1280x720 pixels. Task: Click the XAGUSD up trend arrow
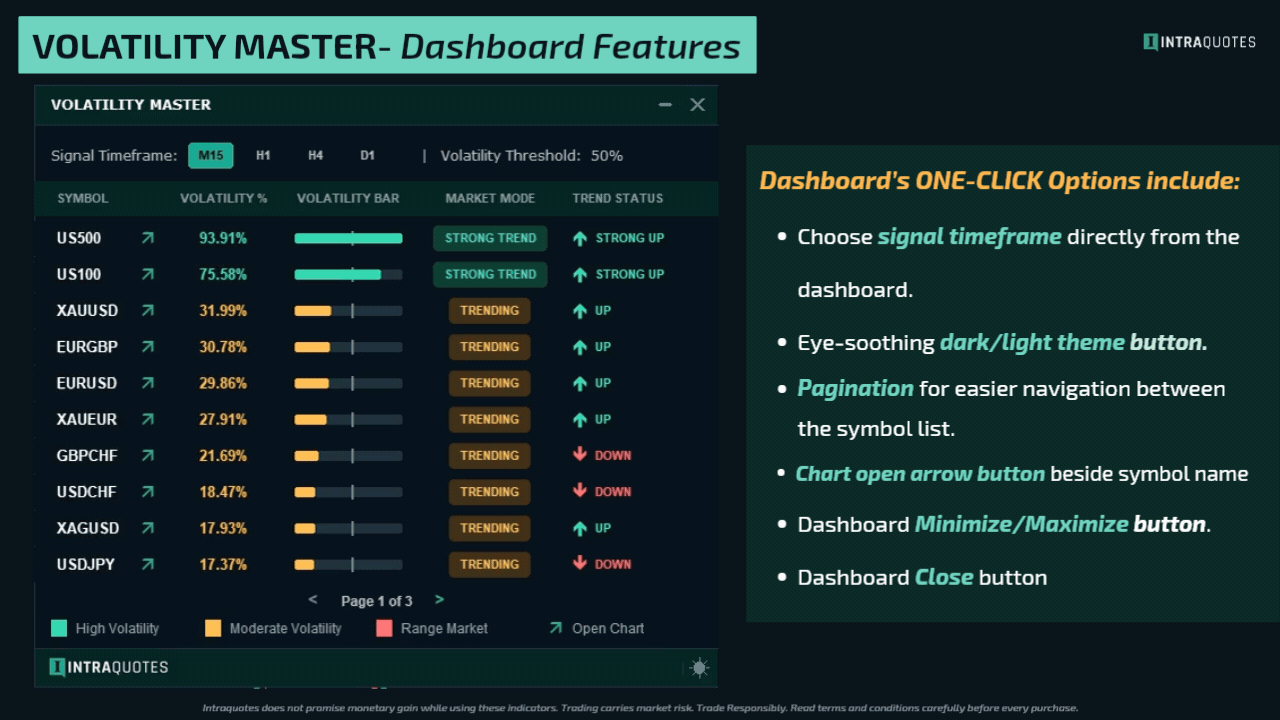(x=580, y=528)
